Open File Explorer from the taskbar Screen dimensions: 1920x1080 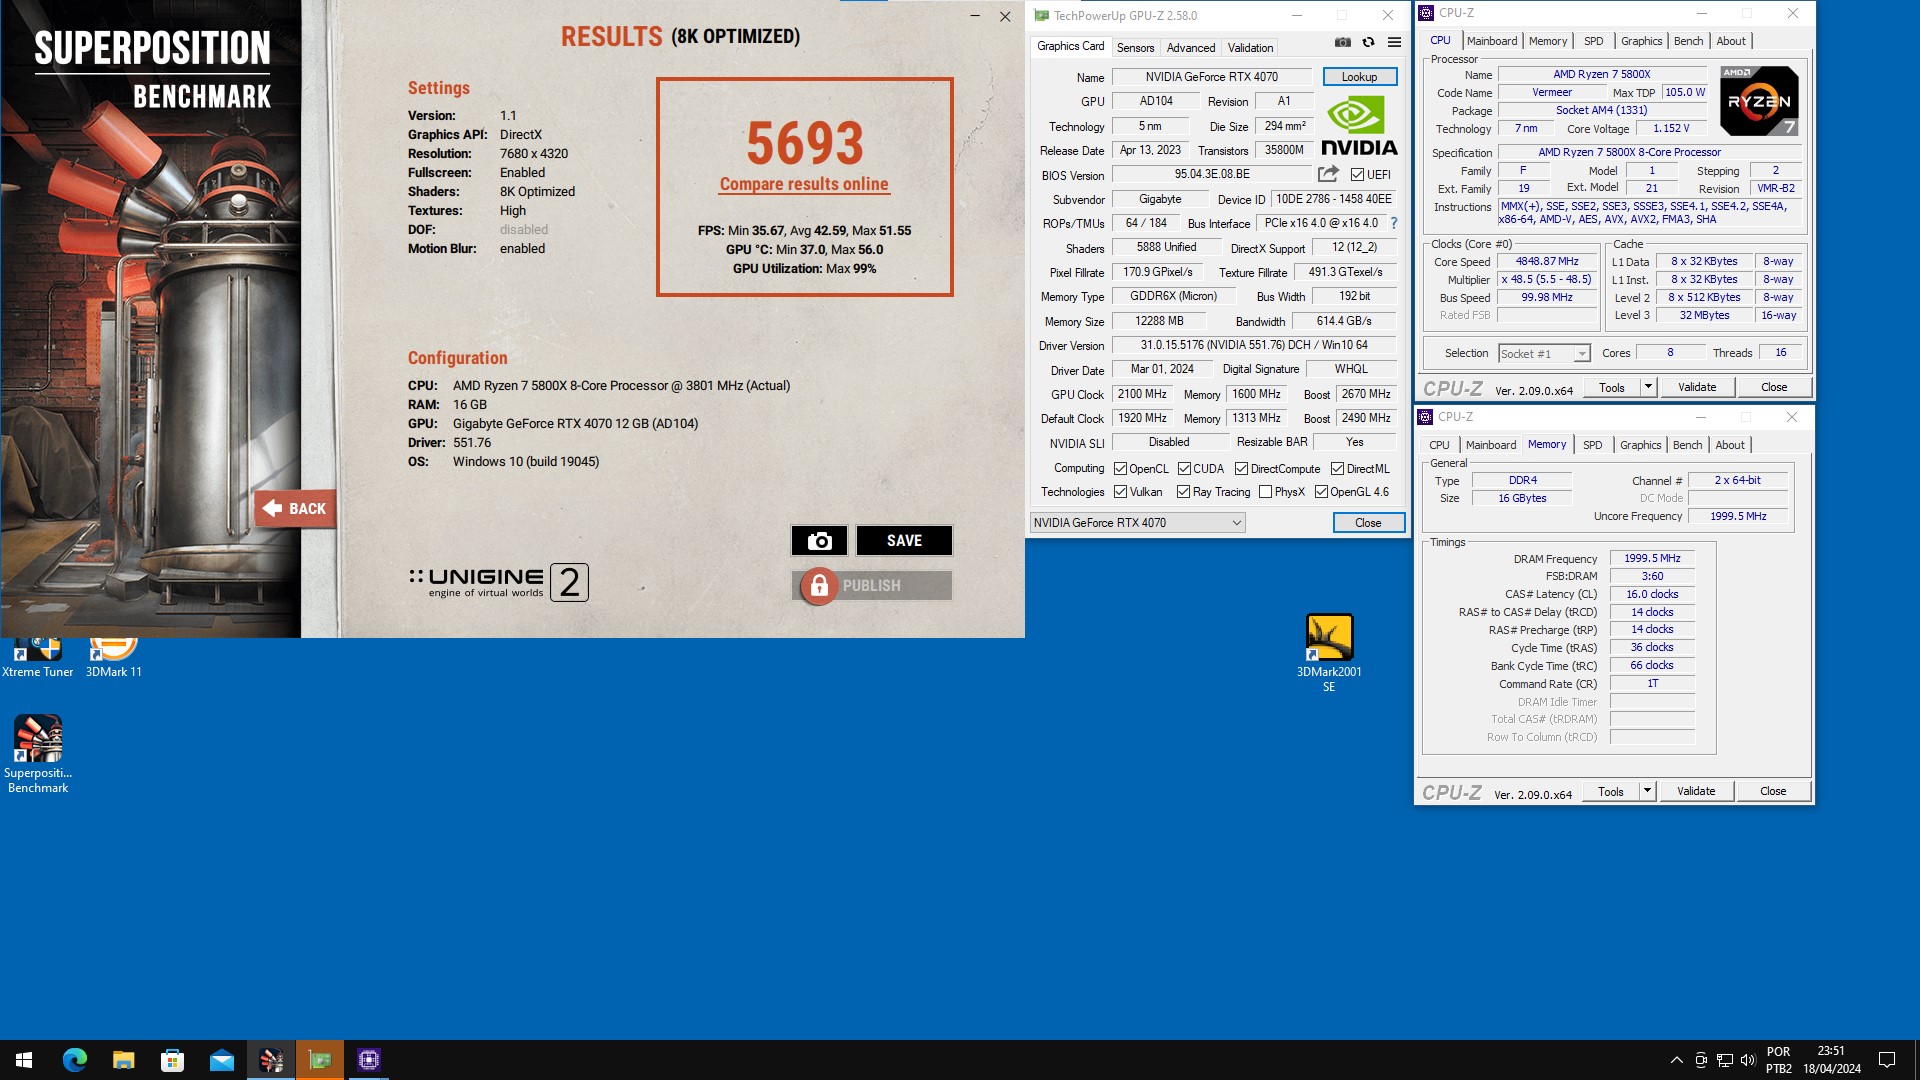point(123,1060)
